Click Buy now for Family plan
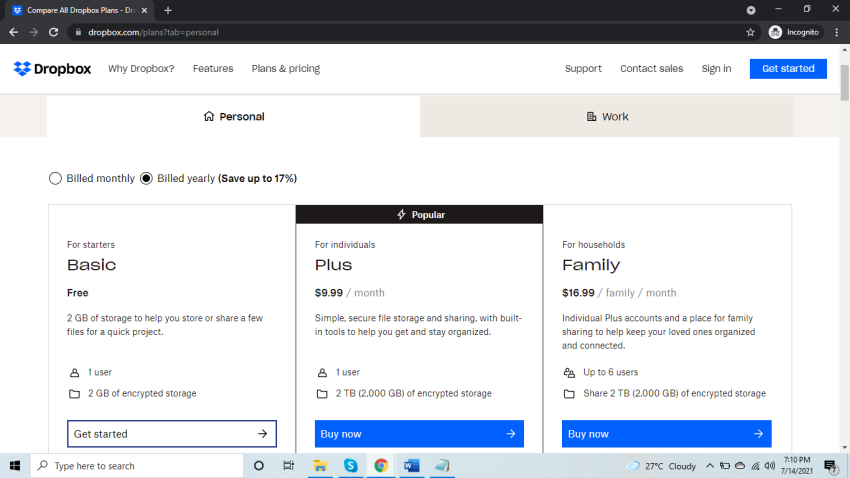Image resolution: width=850 pixels, height=478 pixels. [666, 434]
